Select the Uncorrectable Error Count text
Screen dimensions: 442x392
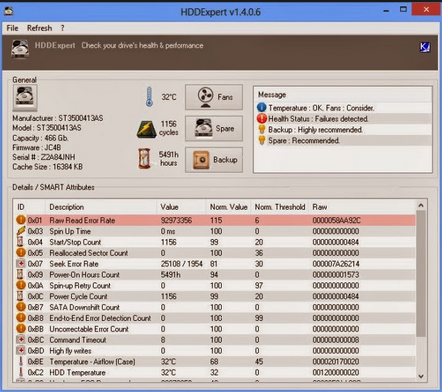(89, 329)
